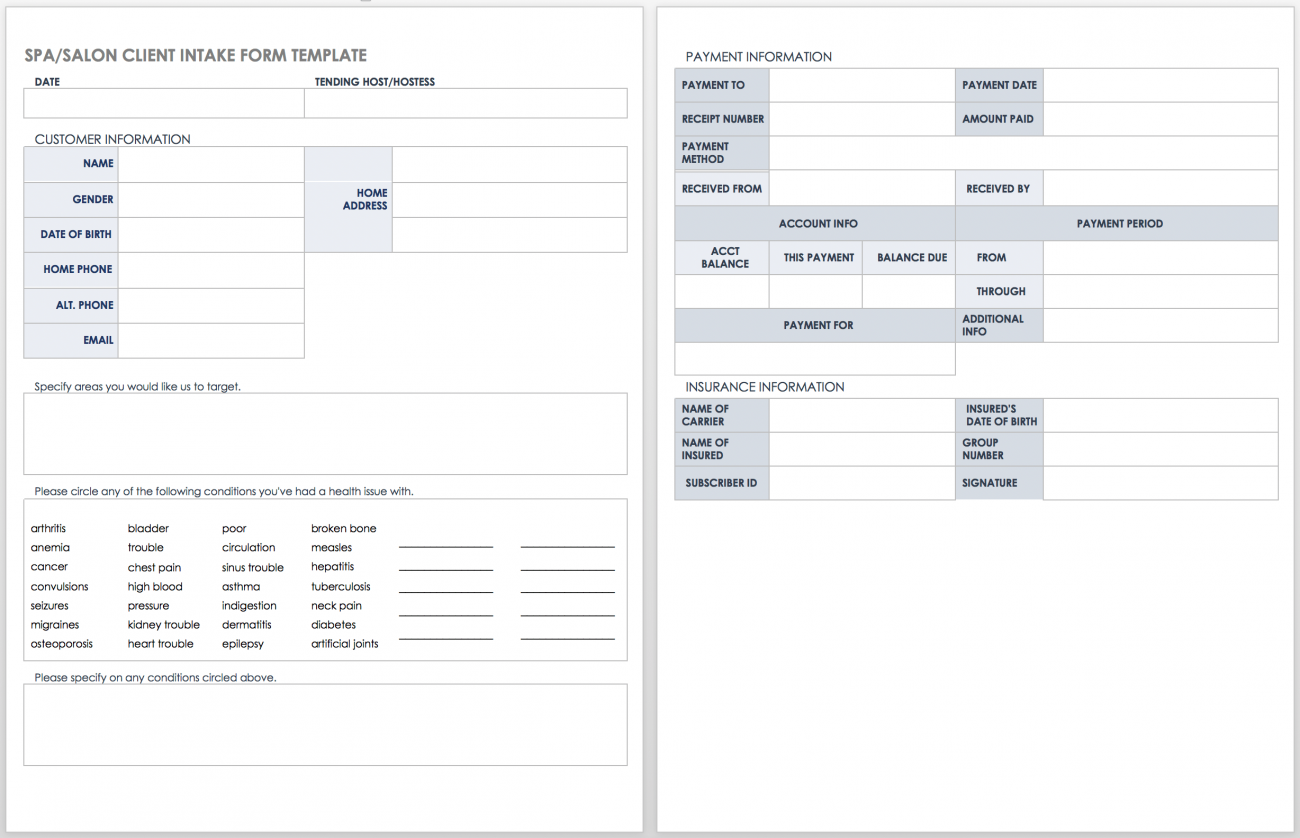The image size is (1300, 838).
Task: Click the condition 'migraines'
Action: tap(55, 625)
